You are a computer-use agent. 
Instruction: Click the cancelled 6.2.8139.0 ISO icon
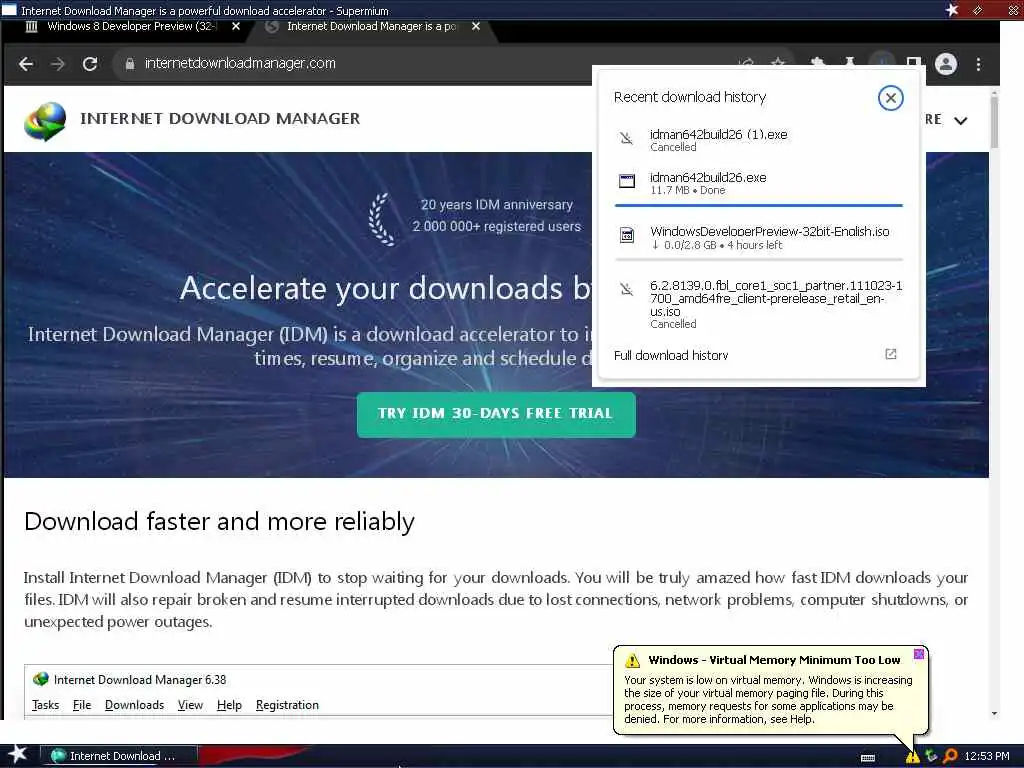[x=626, y=289]
